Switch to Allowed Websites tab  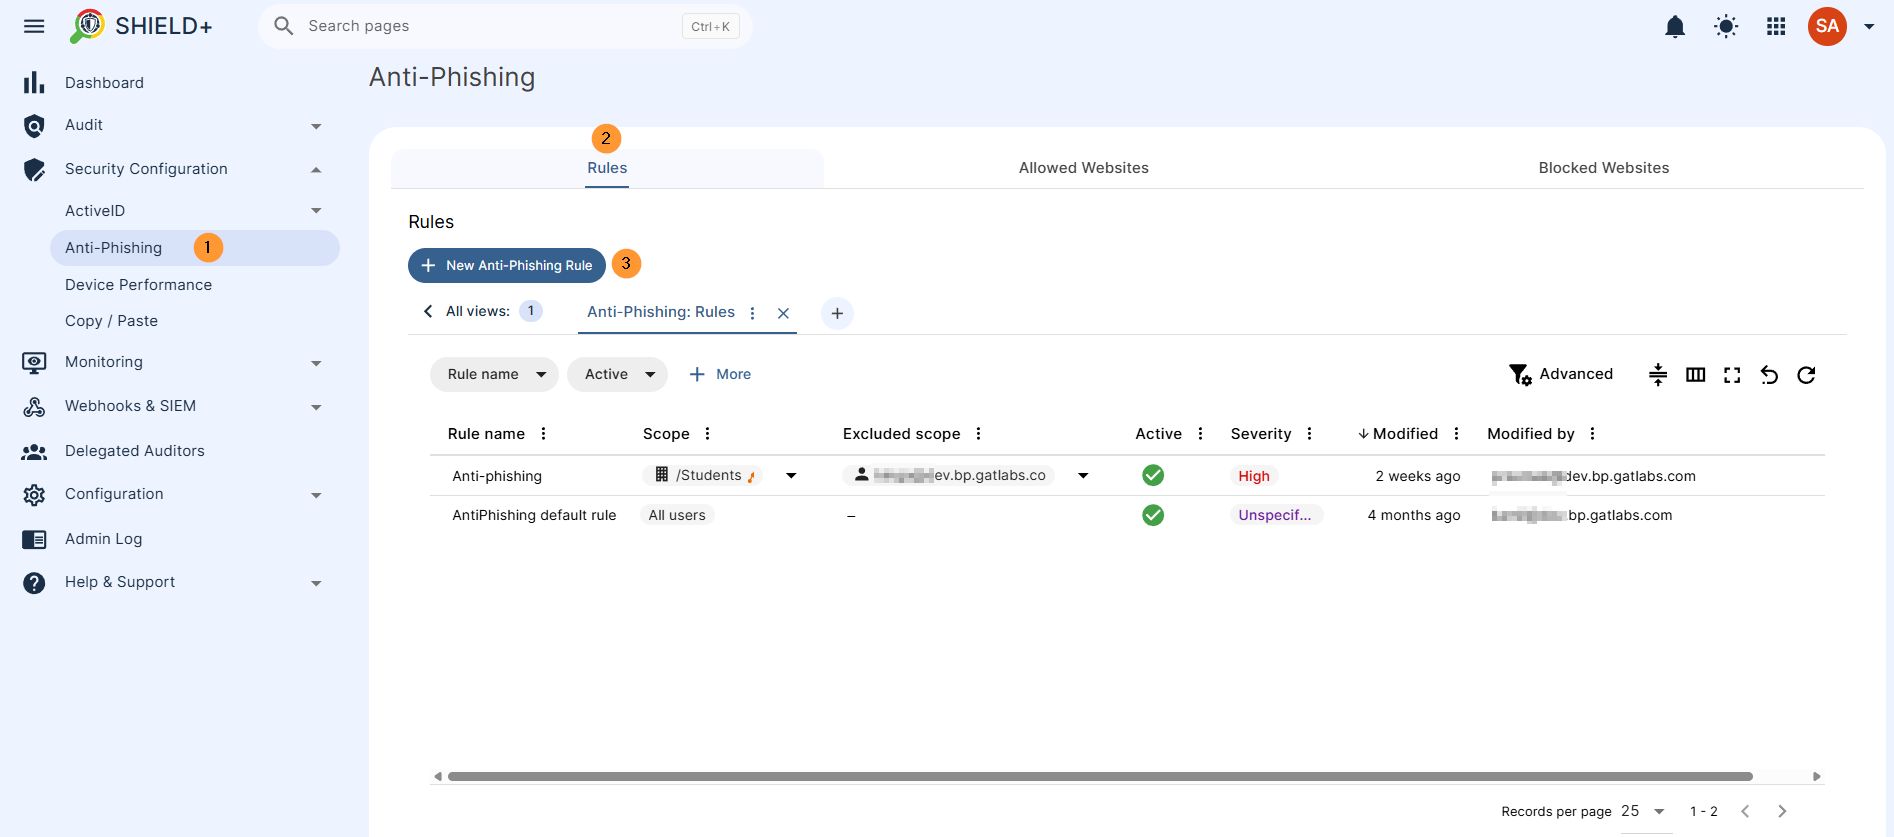1084,168
